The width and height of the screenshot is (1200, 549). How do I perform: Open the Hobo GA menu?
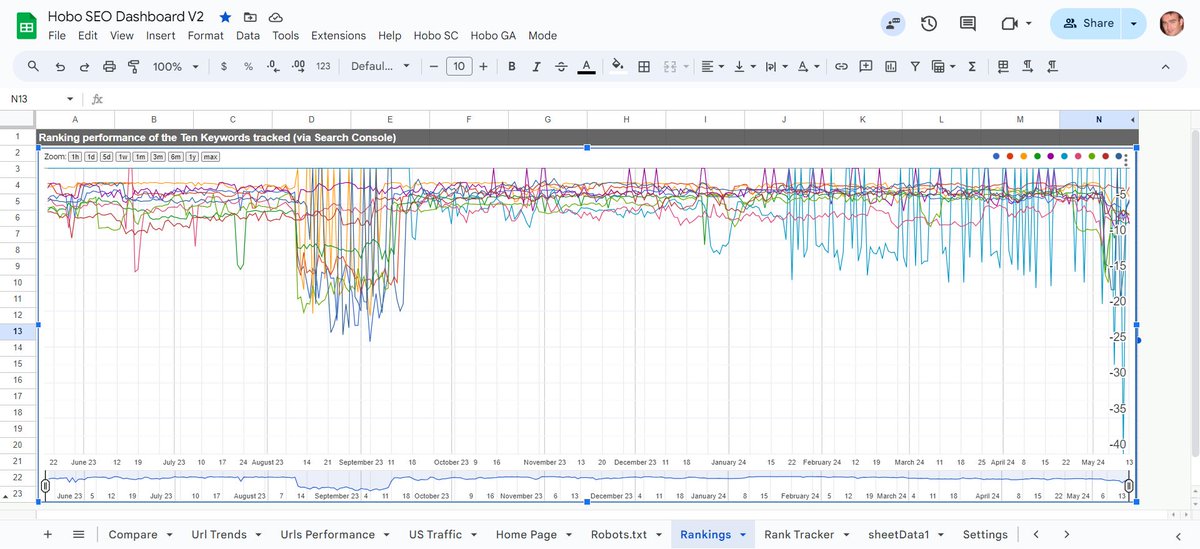pyautogui.click(x=493, y=35)
